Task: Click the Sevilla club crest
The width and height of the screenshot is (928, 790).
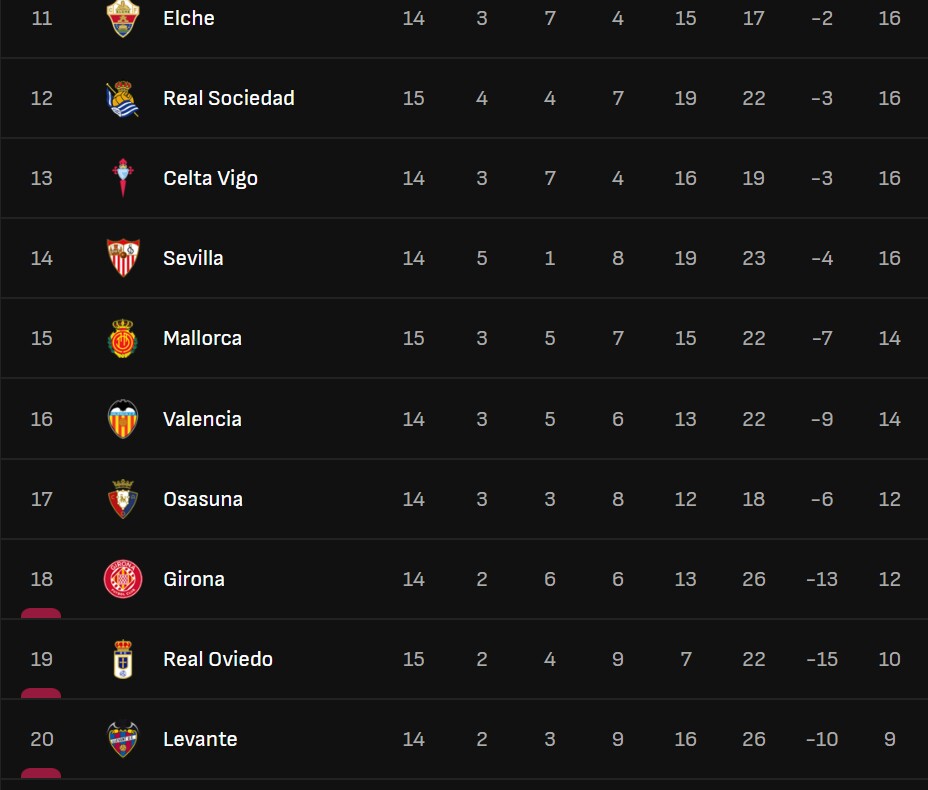Action: (x=123, y=258)
